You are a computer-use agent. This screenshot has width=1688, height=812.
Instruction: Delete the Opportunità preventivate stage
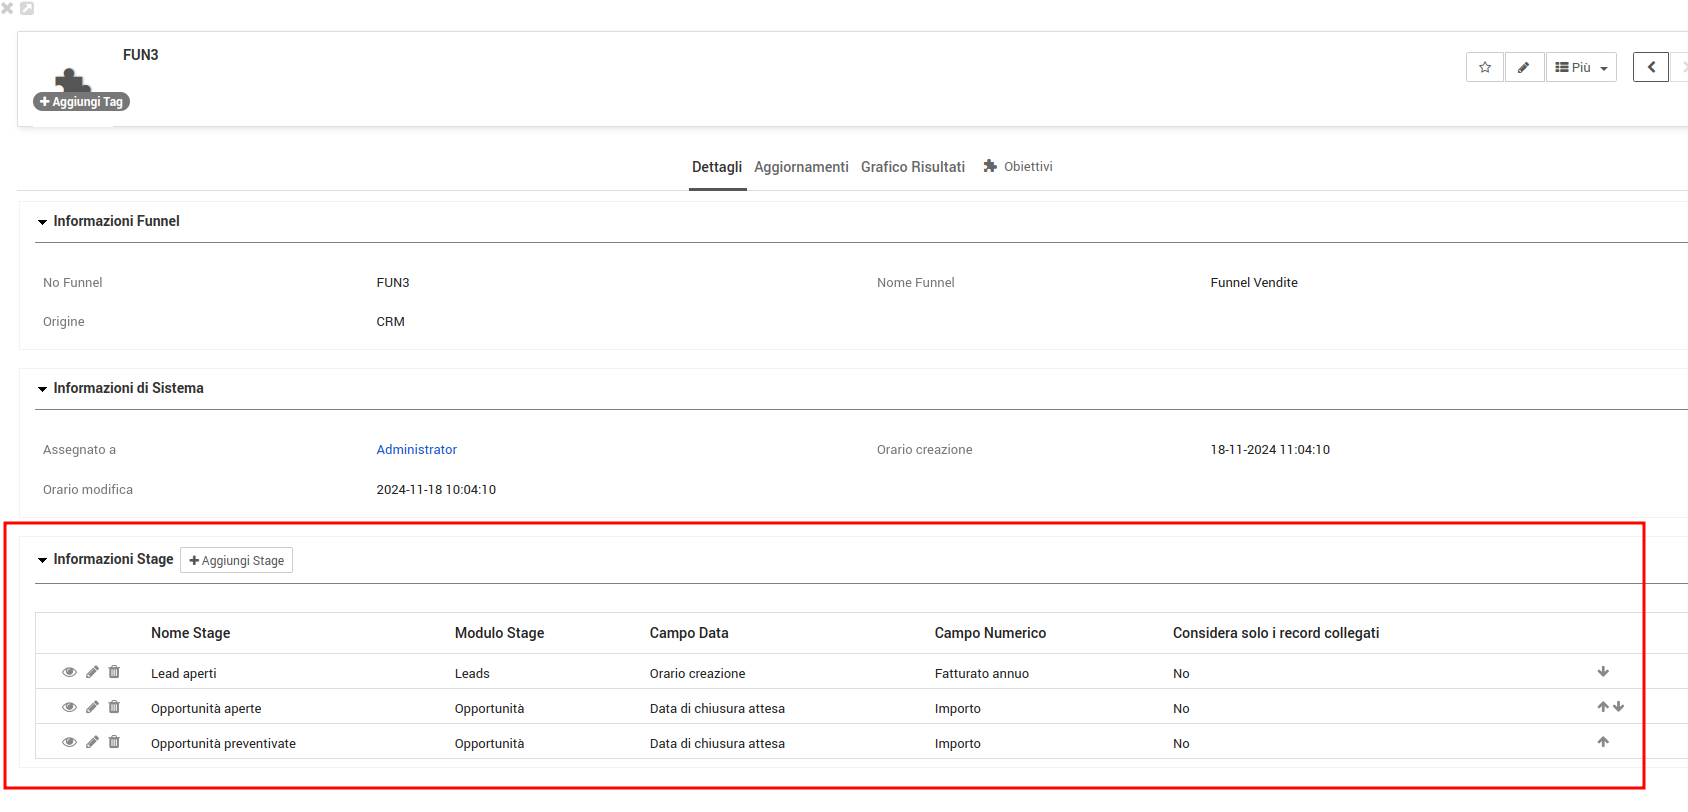coord(114,742)
